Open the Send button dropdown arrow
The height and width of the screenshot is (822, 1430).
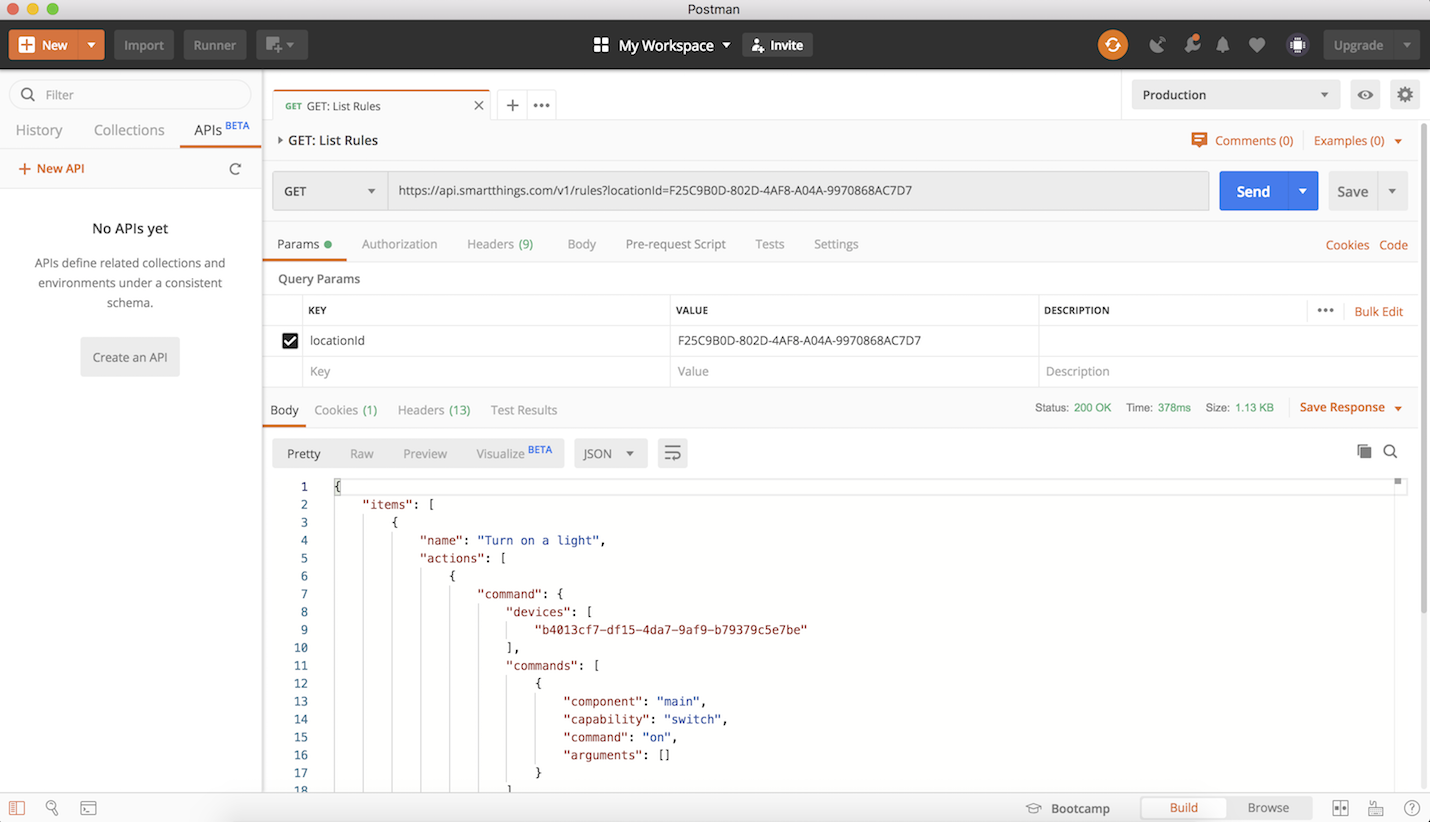tap(1302, 191)
